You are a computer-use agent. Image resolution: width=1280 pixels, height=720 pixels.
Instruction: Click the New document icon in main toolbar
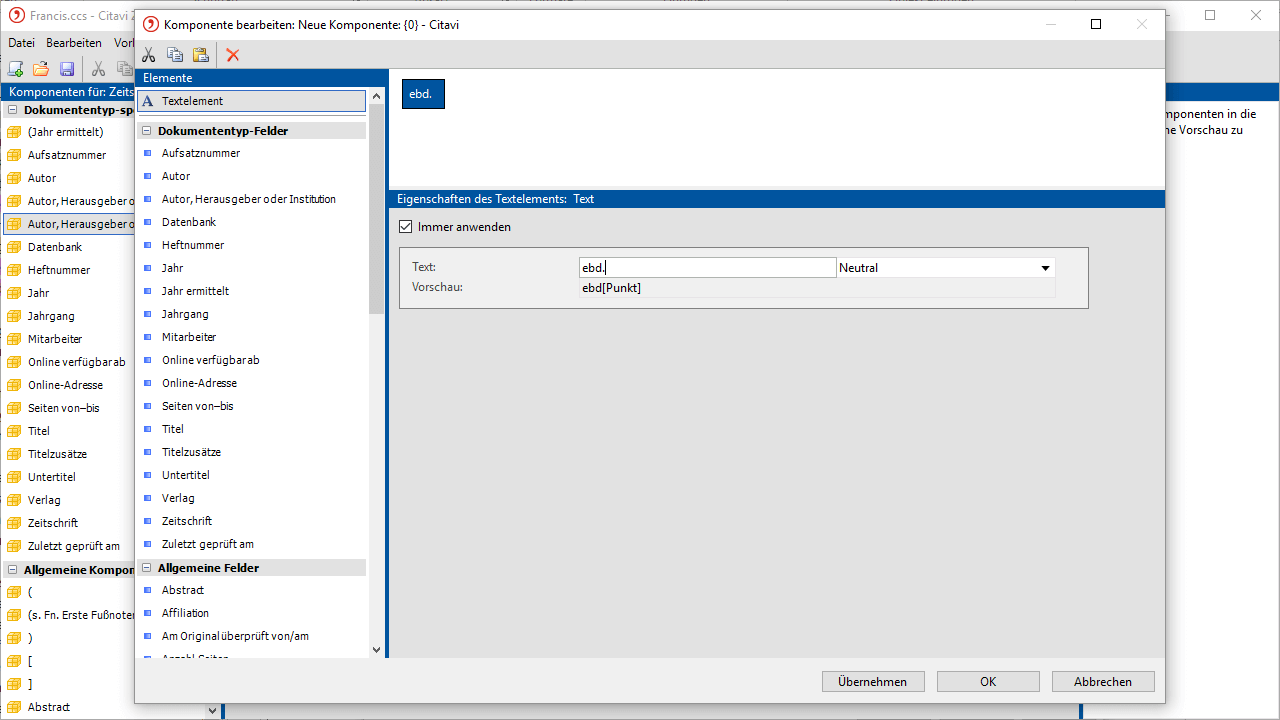click(15, 69)
